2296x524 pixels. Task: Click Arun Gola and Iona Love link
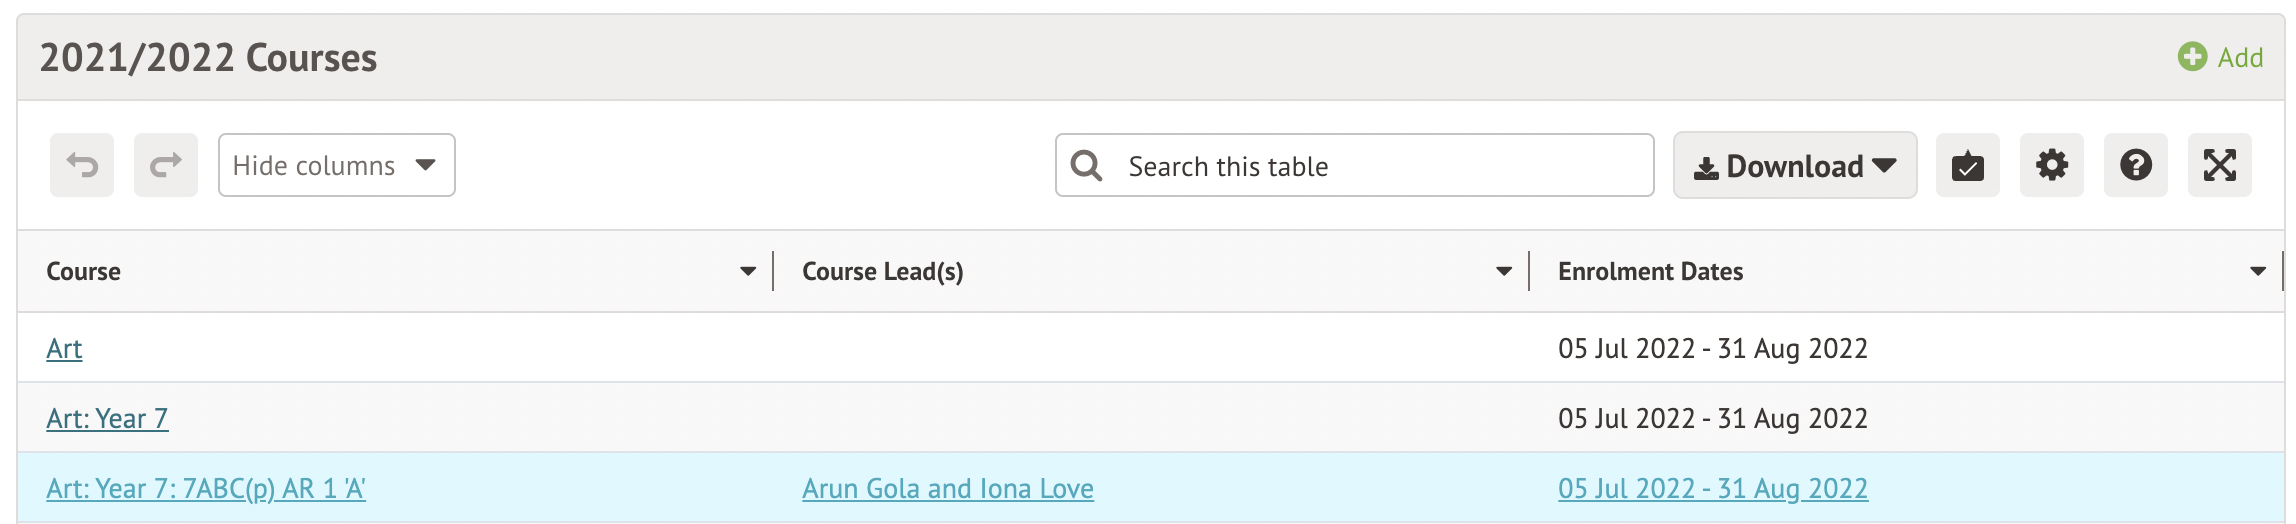coord(947,489)
